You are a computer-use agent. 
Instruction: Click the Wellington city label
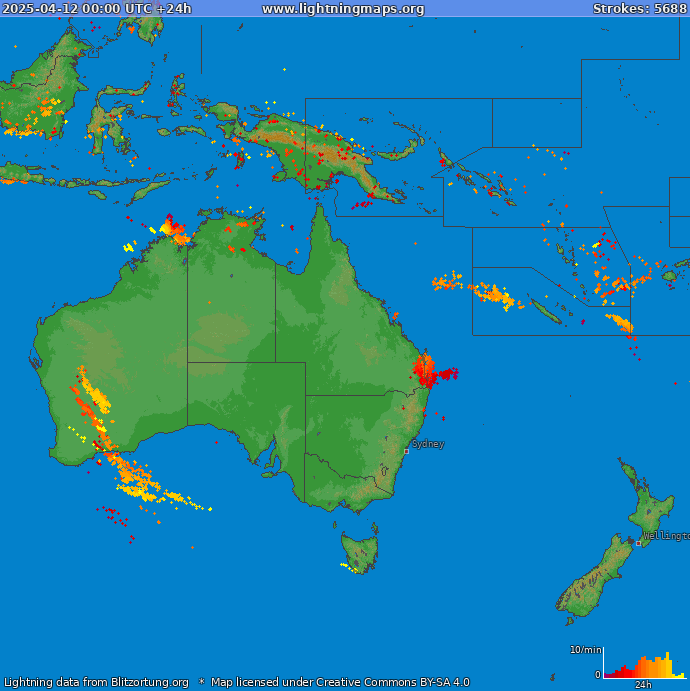667,536
